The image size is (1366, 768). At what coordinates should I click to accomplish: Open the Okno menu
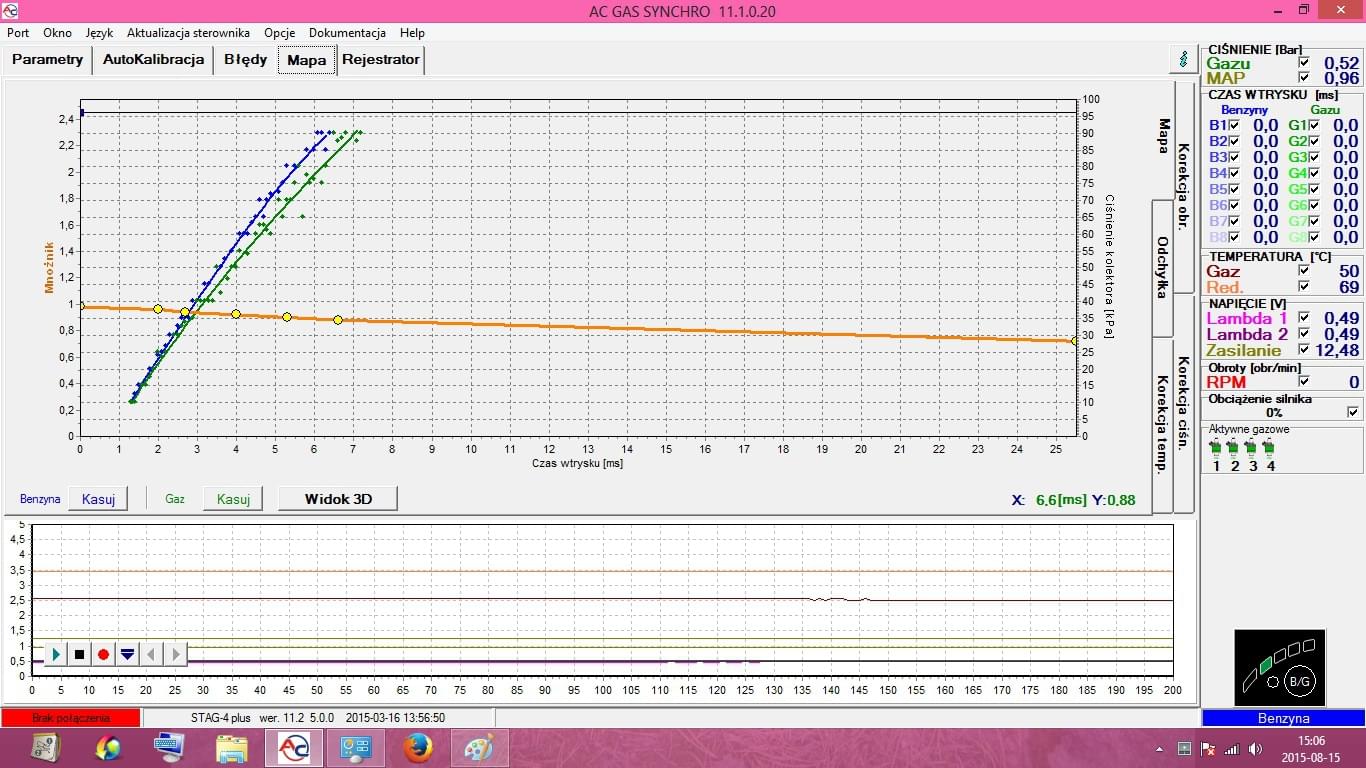click(x=57, y=33)
